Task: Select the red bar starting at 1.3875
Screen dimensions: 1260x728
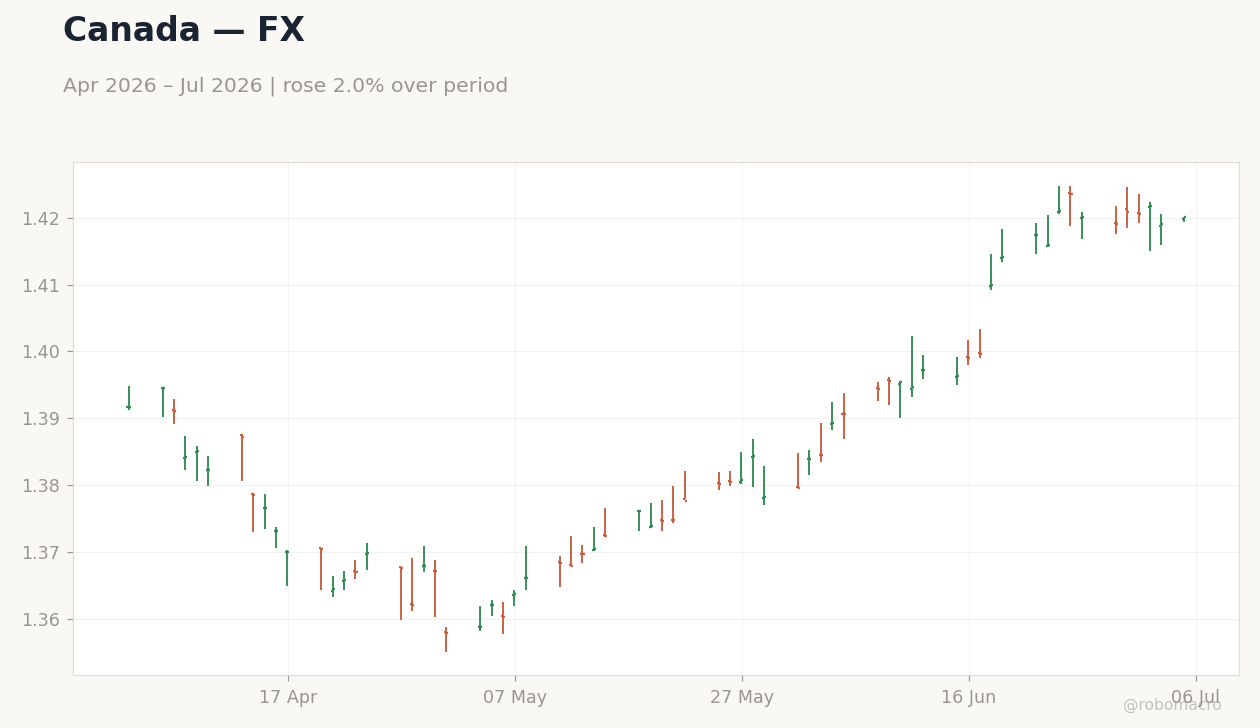Action: tap(242, 457)
